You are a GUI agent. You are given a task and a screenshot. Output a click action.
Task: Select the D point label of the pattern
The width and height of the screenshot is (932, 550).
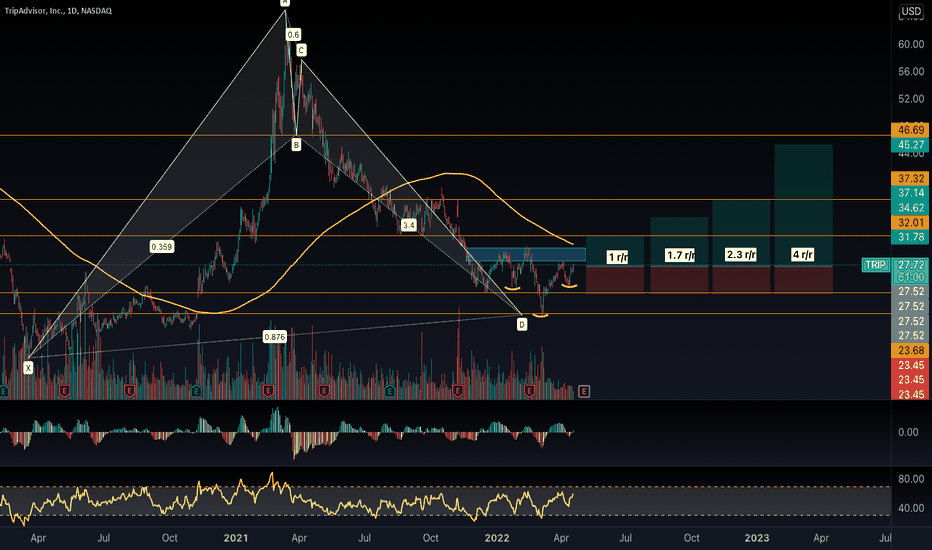click(521, 325)
